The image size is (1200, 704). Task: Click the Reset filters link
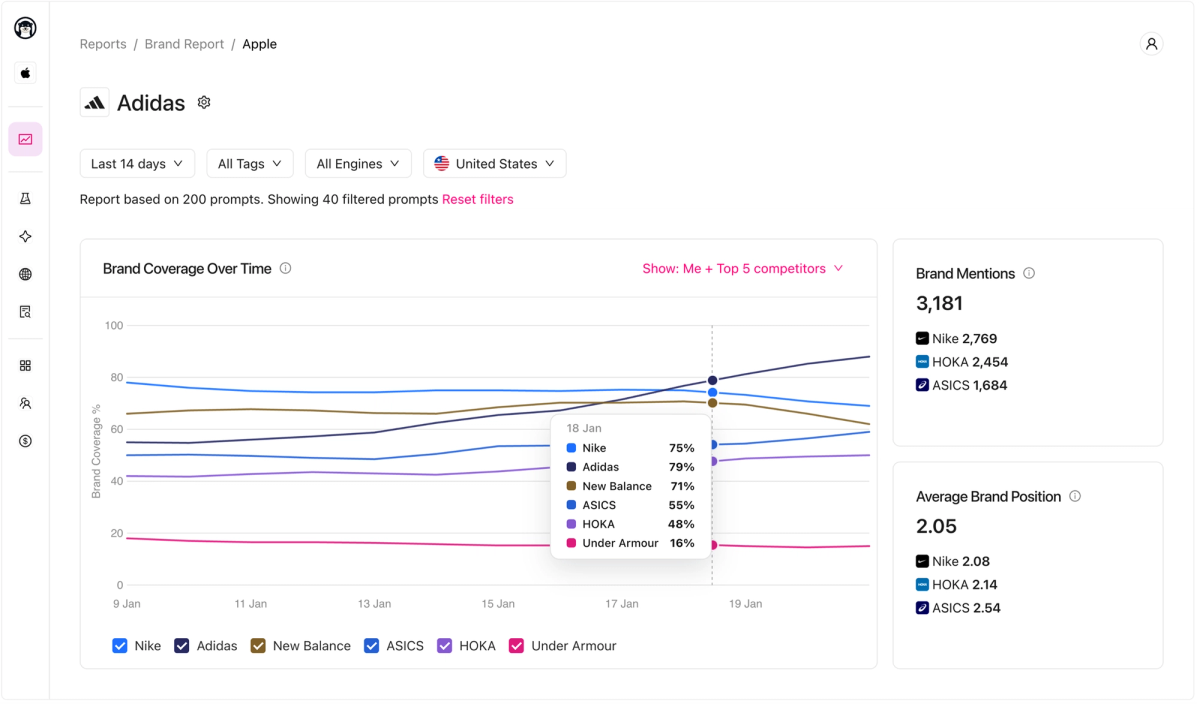[x=478, y=199]
